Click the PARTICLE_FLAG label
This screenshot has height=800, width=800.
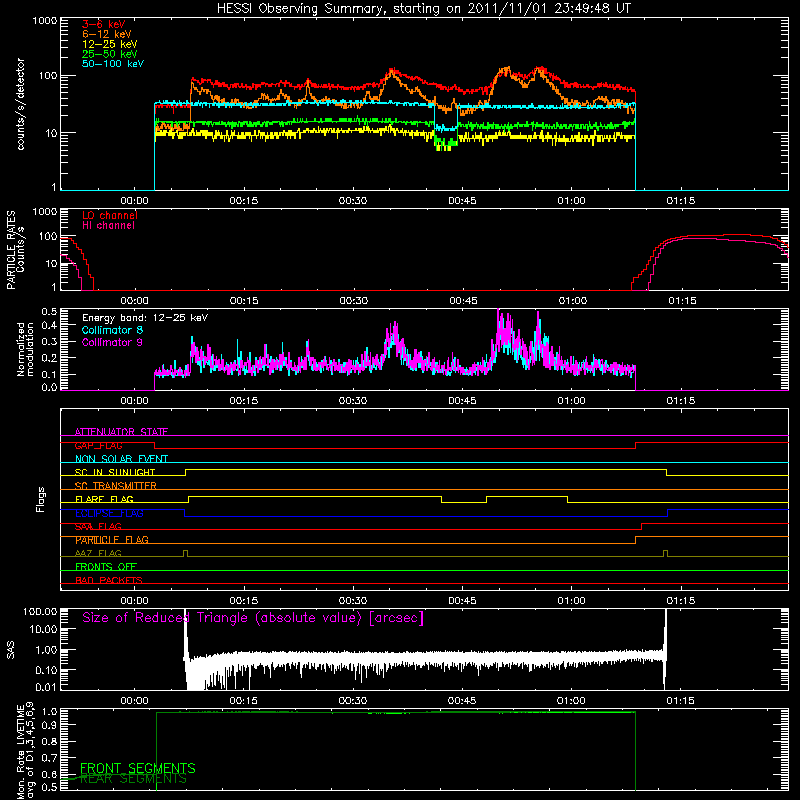point(112,540)
